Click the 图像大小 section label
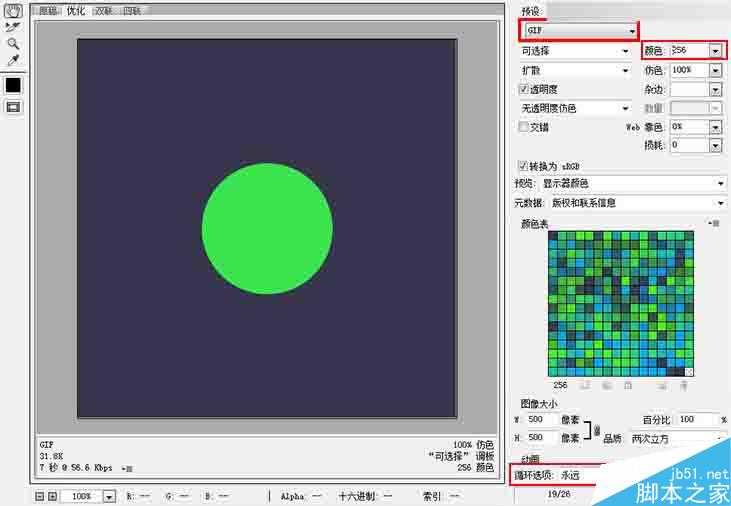The width and height of the screenshot is (731, 506). 538,403
